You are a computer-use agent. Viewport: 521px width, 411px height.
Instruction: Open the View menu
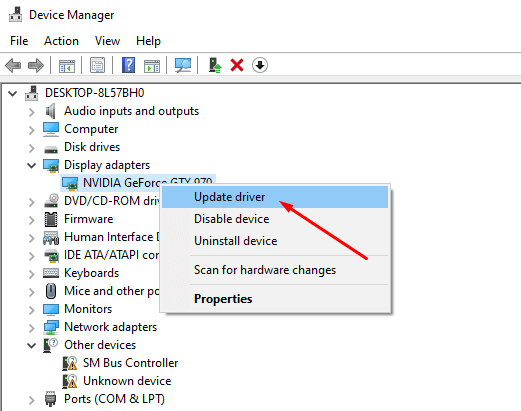click(107, 41)
